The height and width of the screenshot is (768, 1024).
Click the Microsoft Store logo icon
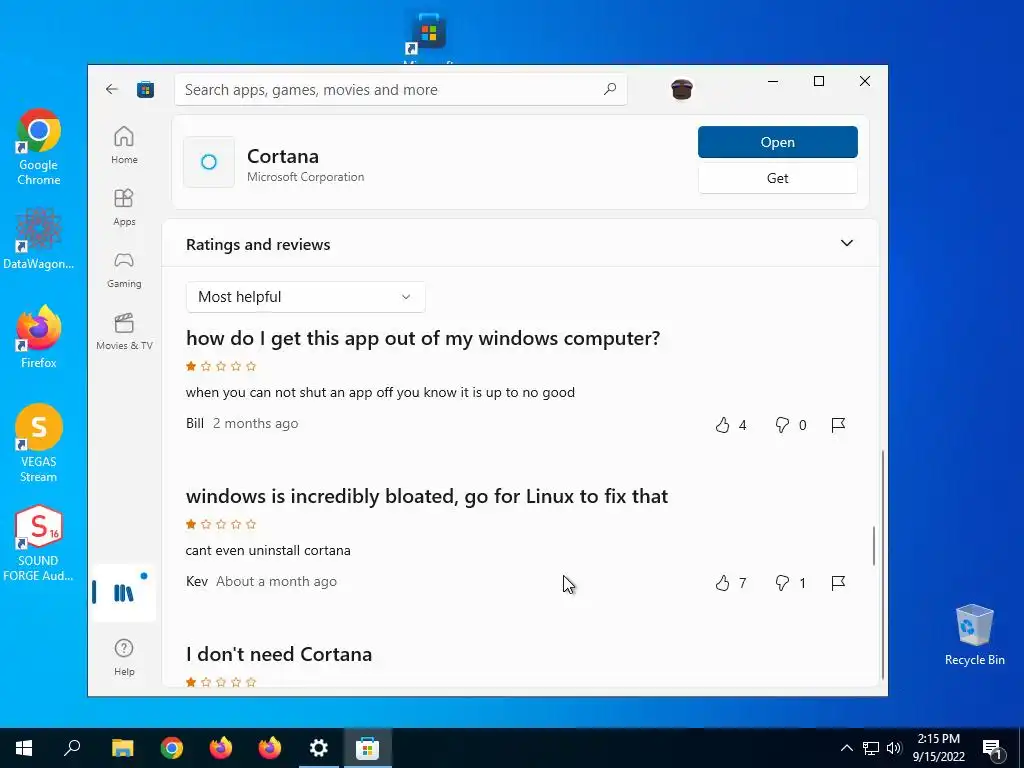pos(146,89)
